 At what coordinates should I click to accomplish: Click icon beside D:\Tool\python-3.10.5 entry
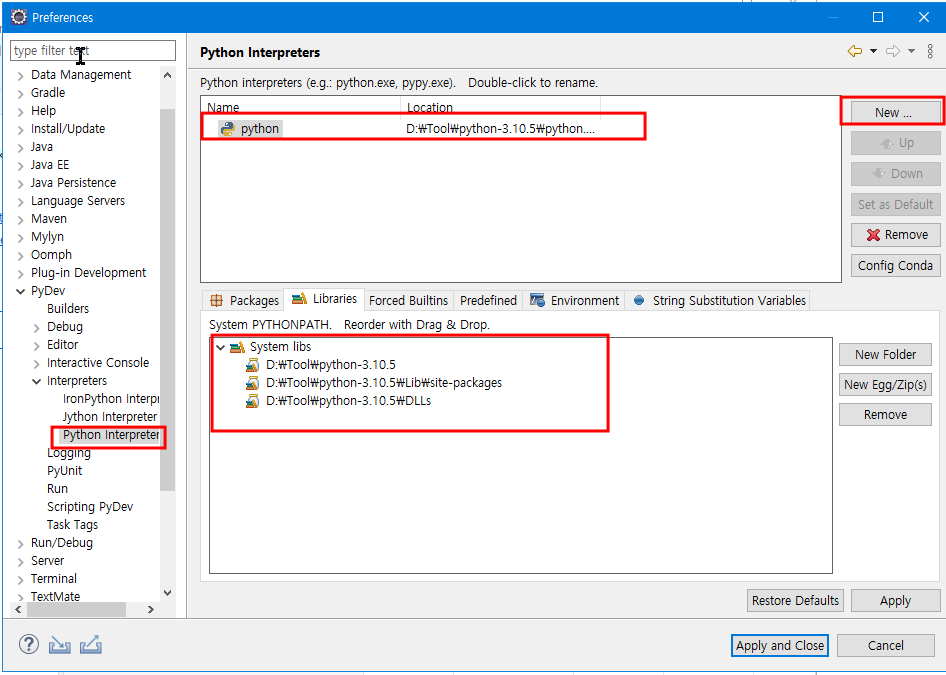[252, 365]
